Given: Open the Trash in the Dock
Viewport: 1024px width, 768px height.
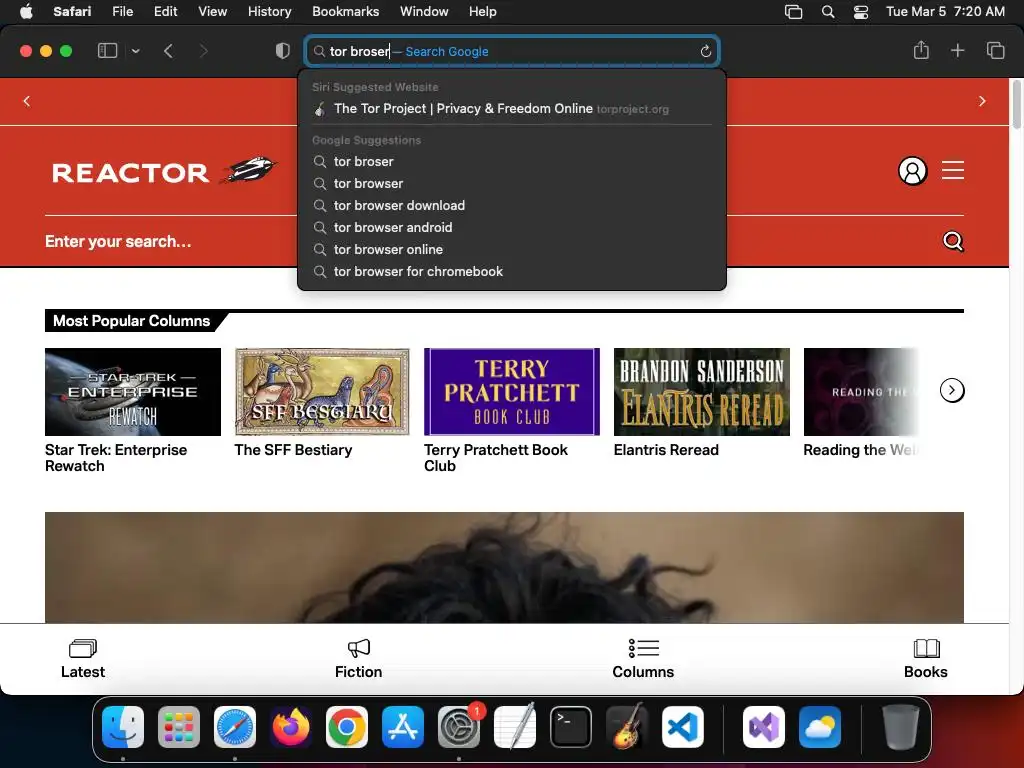Looking at the screenshot, I should 901,727.
